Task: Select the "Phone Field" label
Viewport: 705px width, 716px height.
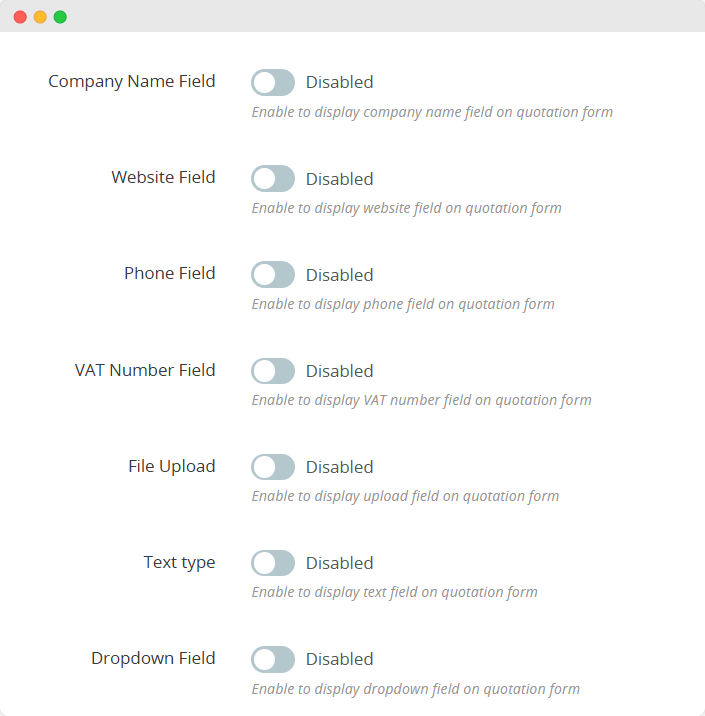Action: click(x=169, y=273)
